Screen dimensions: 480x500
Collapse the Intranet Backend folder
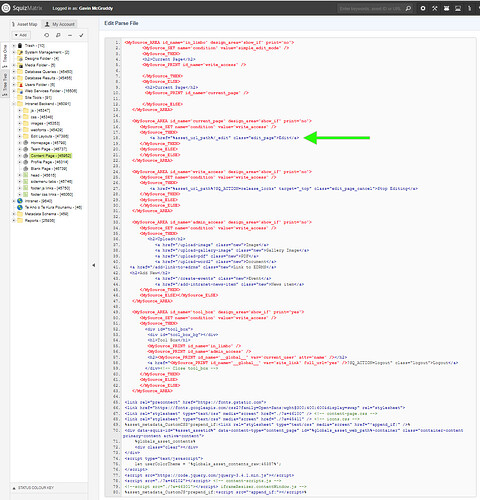14,104
